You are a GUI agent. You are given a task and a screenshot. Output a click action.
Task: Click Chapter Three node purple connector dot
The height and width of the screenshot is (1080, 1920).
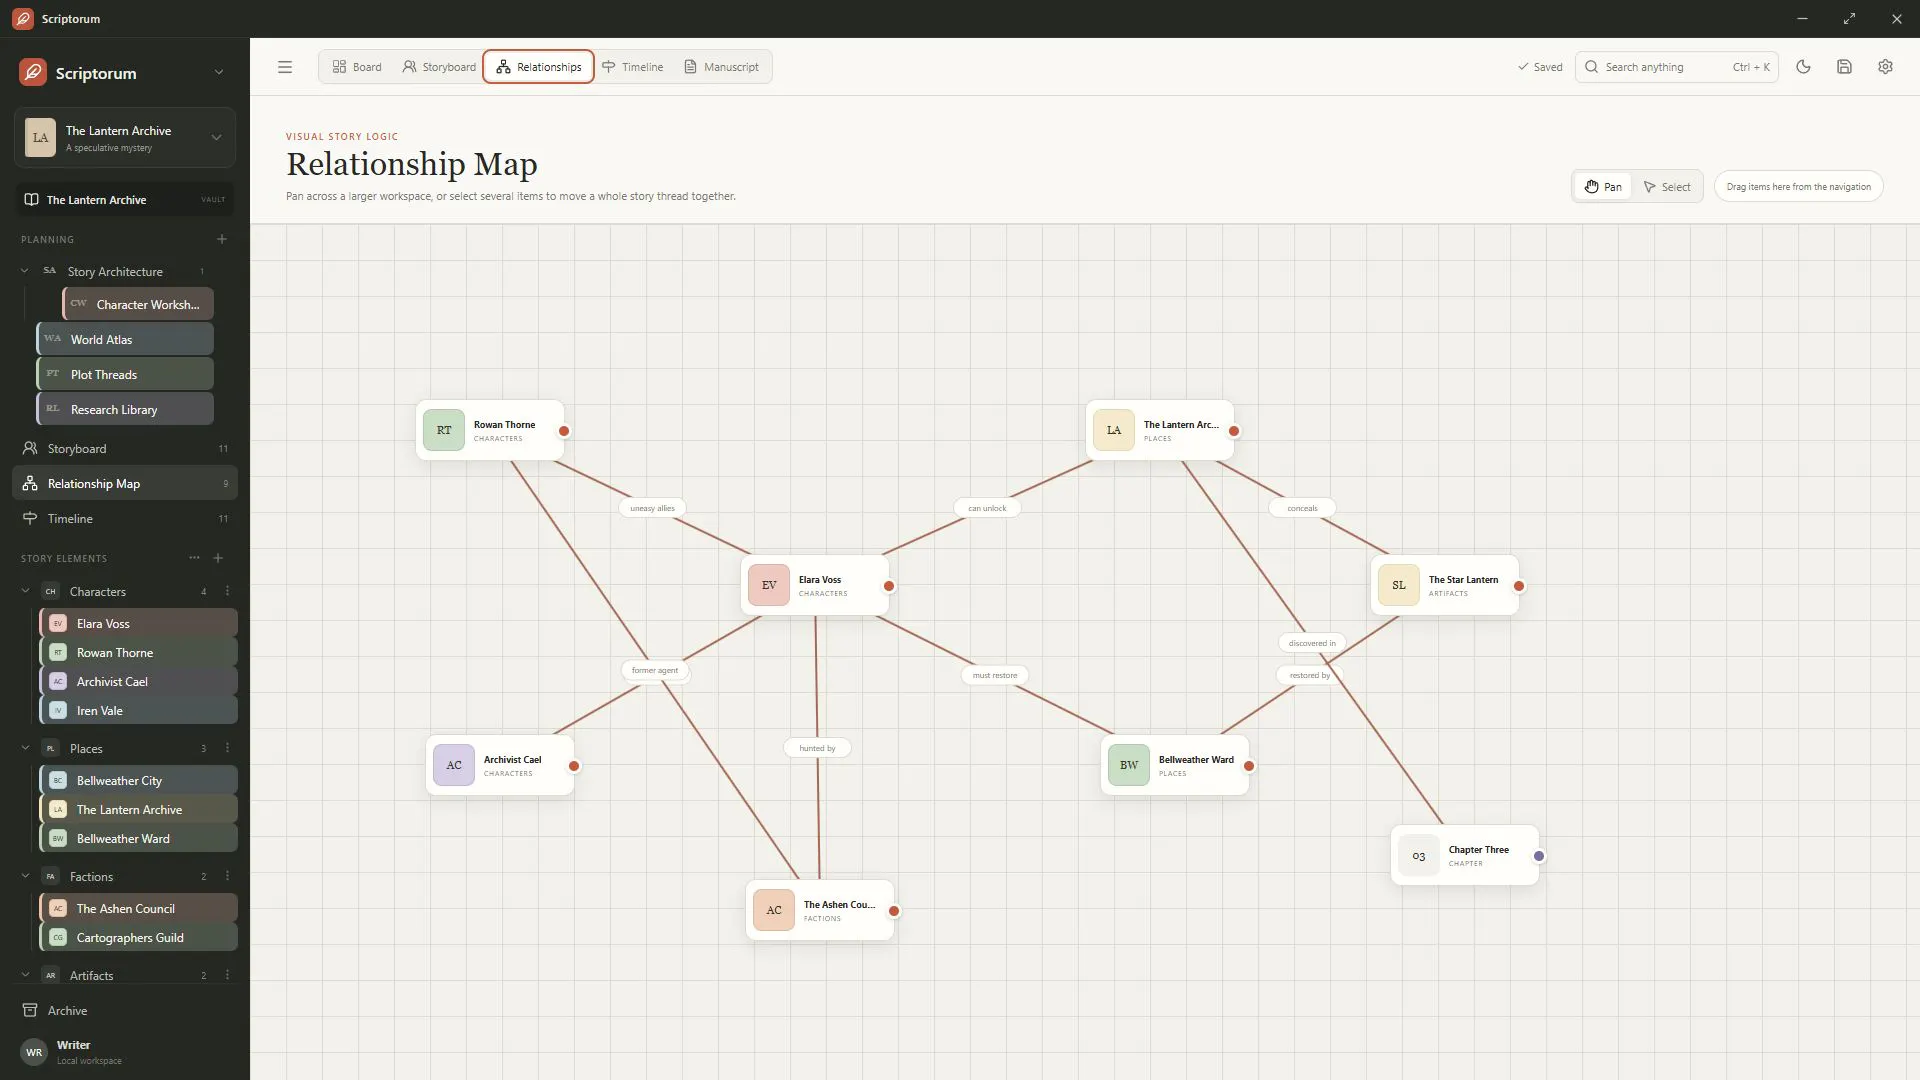click(x=1539, y=856)
